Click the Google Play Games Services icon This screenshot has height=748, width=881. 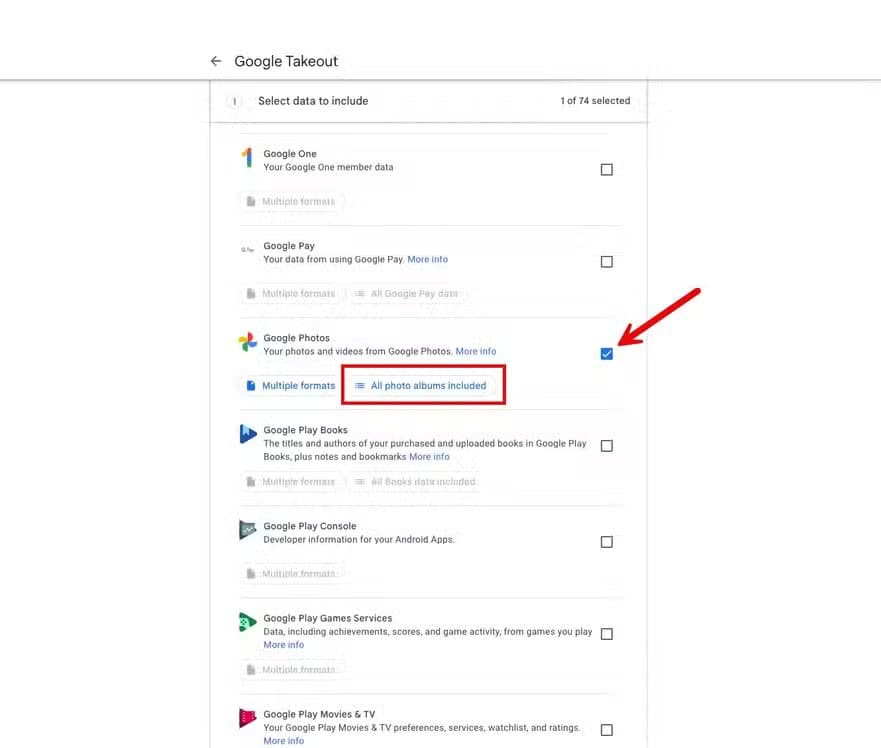[x=247, y=622]
